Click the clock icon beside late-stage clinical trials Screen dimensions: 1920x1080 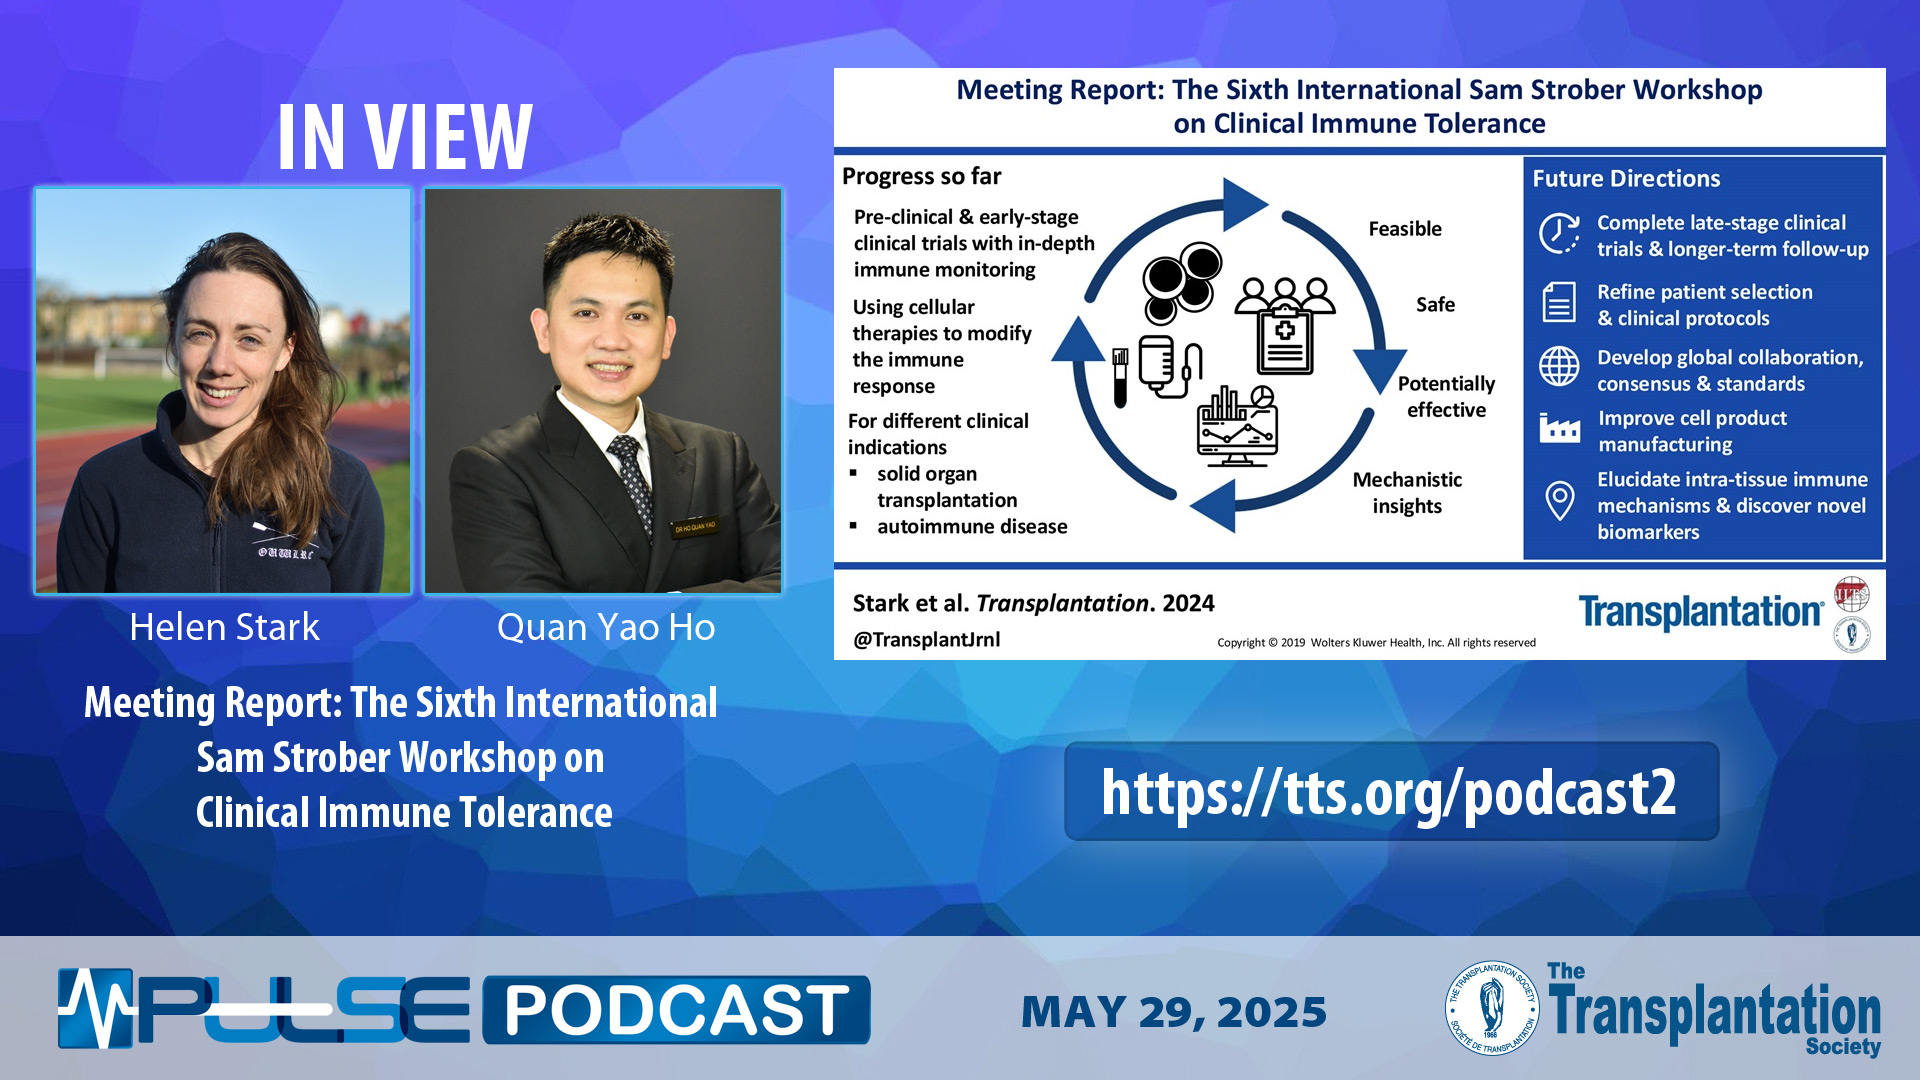1558,234
